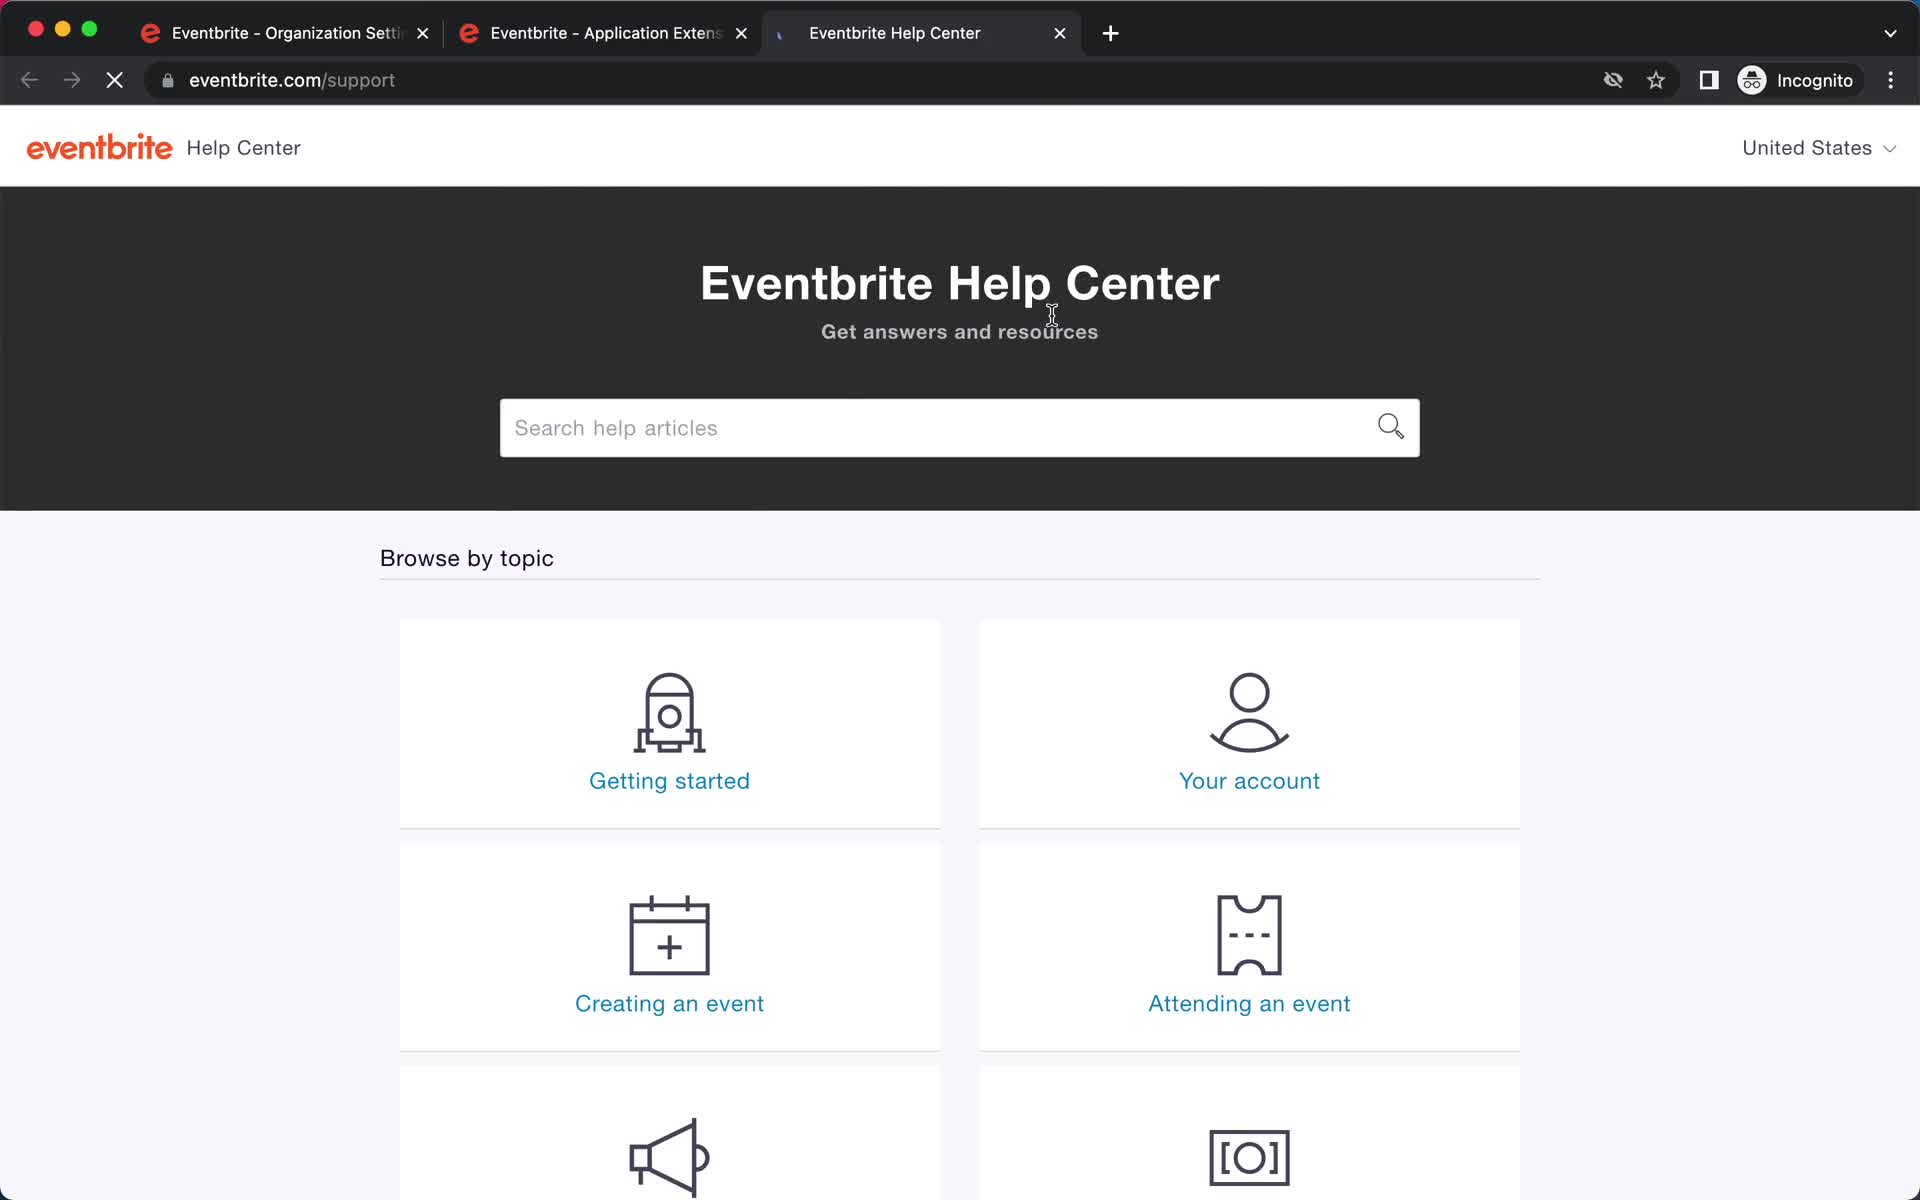Click the bottom-right payment topic icon
Image resolution: width=1920 pixels, height=1200 pixels.
pyautogui.click(x=1248, y=1157)
